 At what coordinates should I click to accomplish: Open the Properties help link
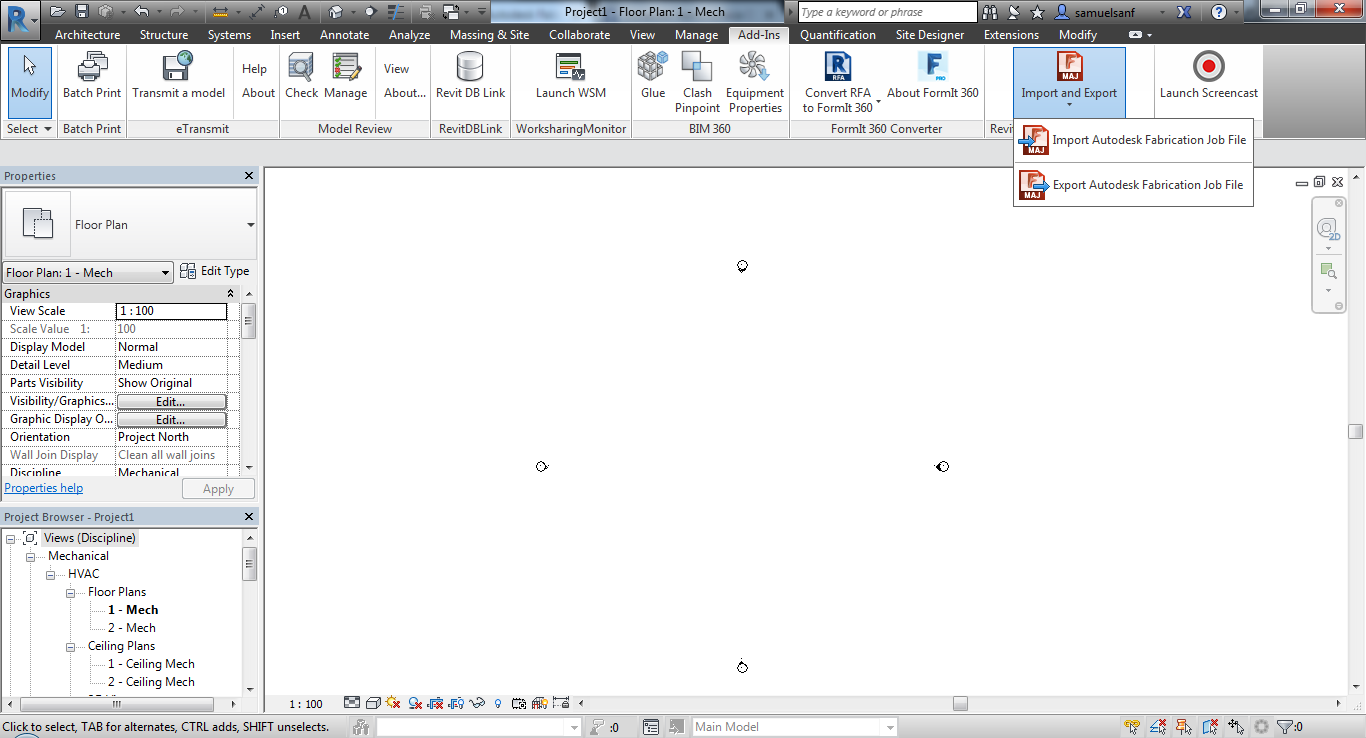(x=44, y=488)
